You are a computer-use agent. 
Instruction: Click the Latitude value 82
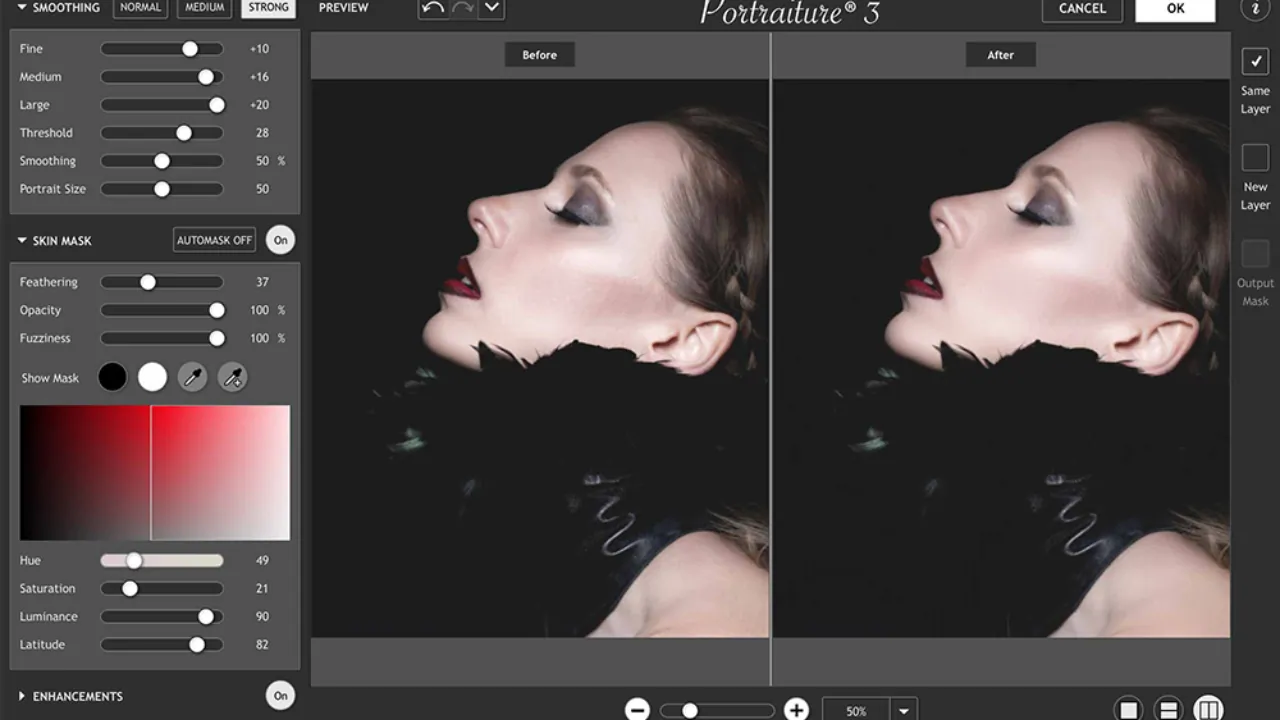click(x=262, y=645)
